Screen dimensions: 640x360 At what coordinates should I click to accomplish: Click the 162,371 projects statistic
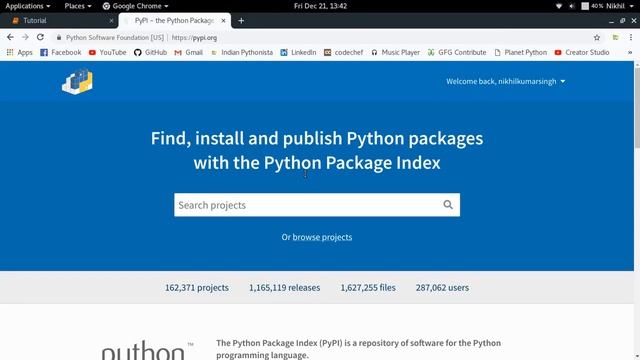[x=197, y=288]
